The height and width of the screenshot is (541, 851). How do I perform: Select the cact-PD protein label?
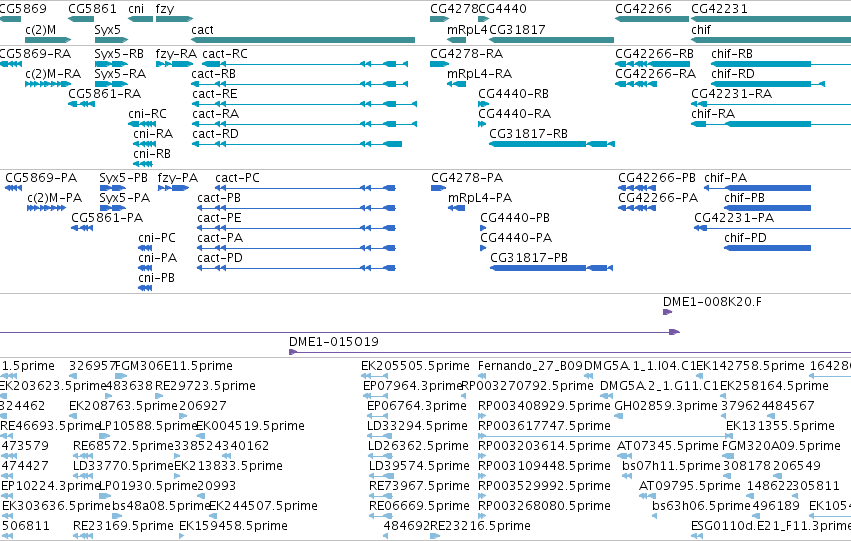[220, 258]
